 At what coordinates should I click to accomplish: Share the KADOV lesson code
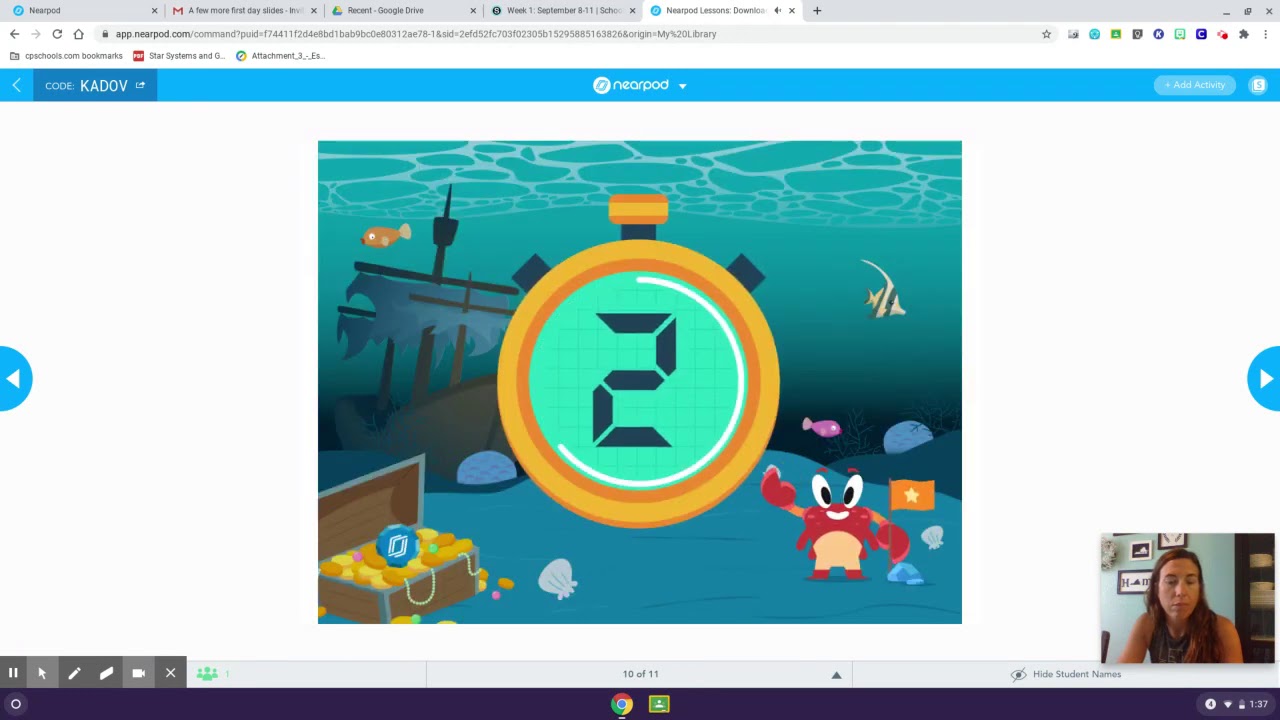click(x=140, y=85)
